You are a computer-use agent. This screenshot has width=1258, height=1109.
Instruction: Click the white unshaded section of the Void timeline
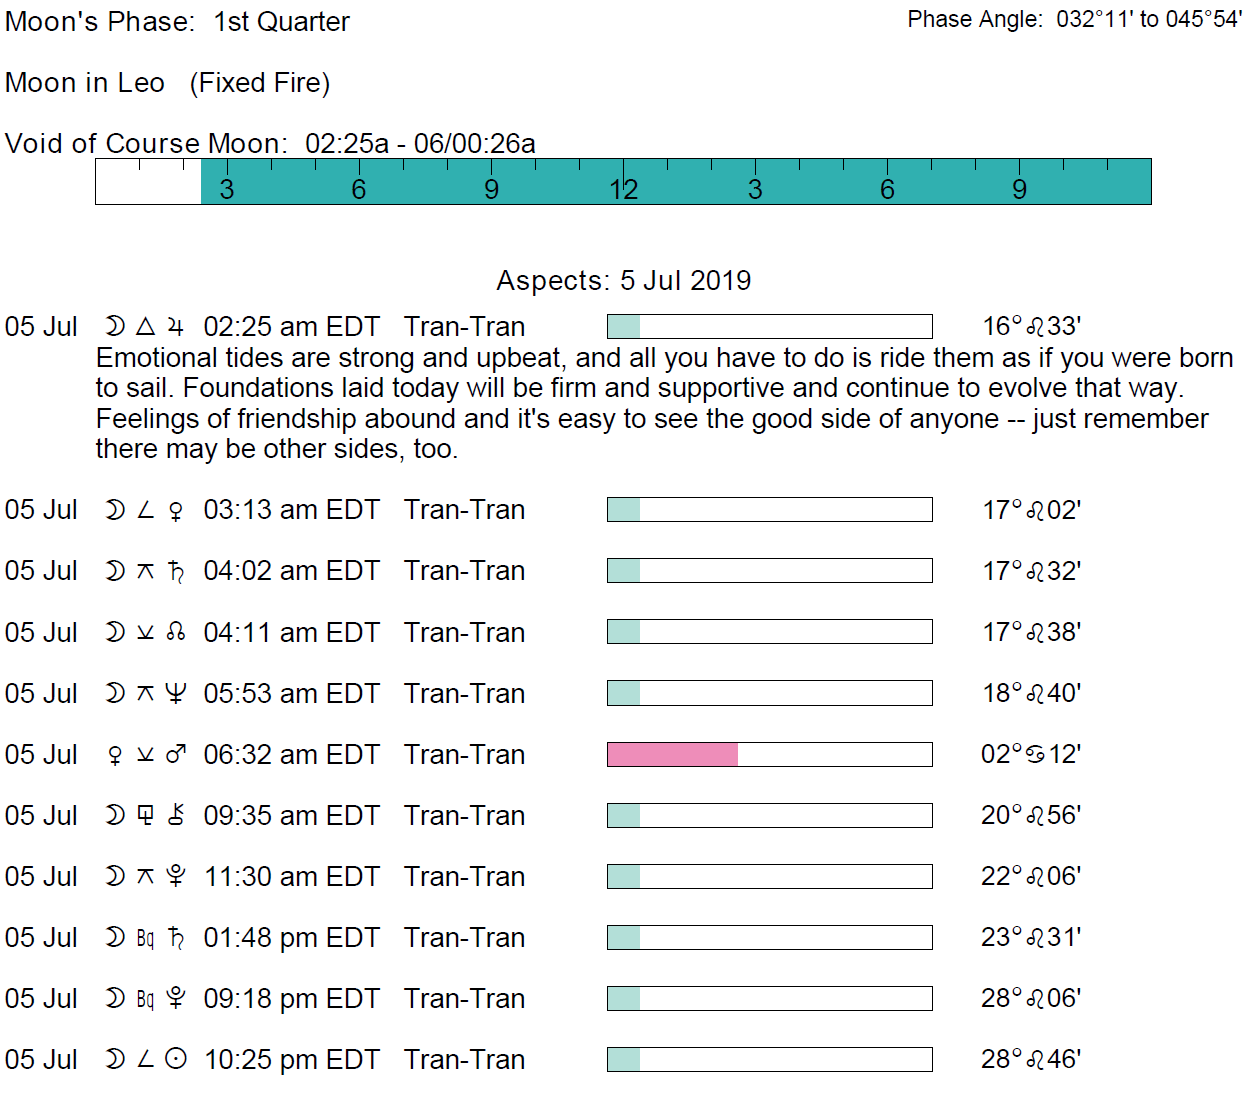(x=148, y=183)
